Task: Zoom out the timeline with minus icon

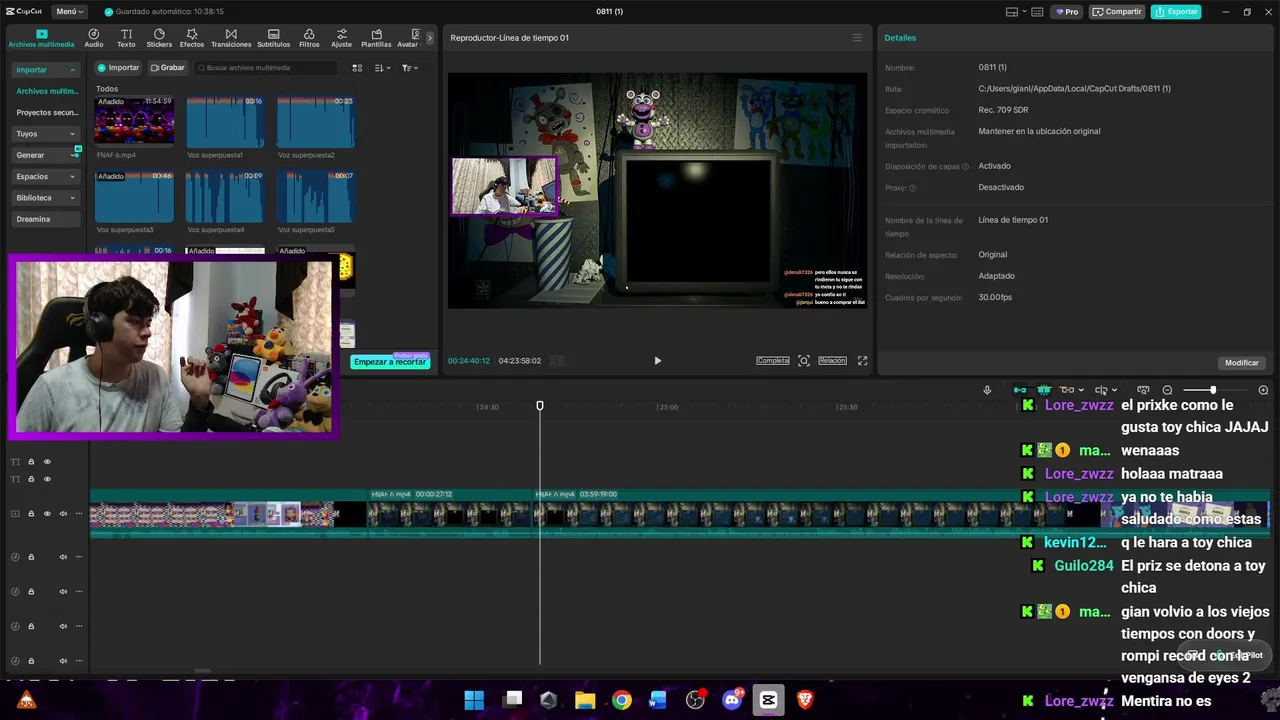Action: (x=1167, y=390)
